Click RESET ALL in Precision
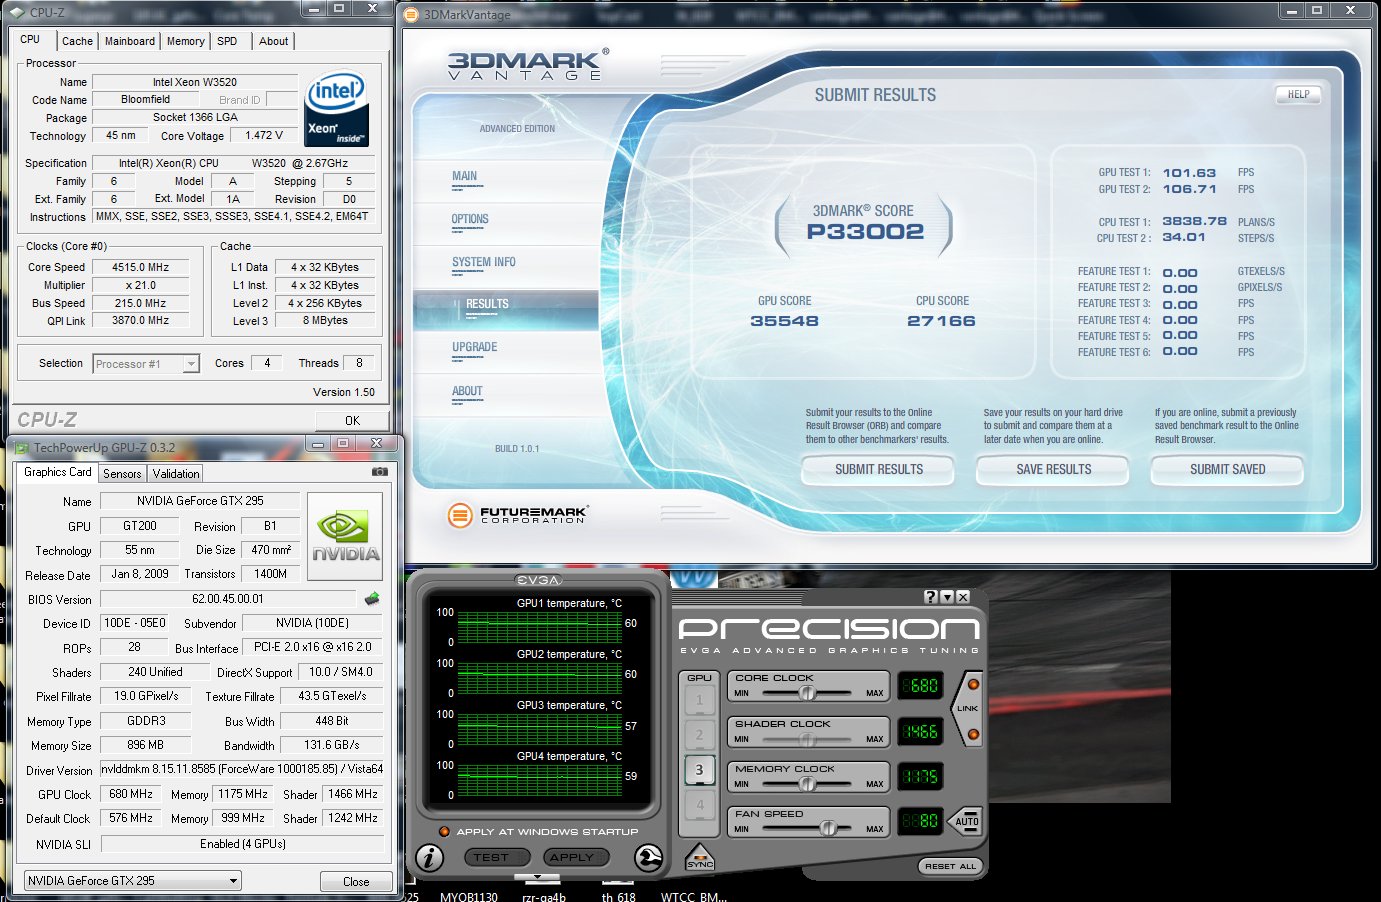The width and height of the screenshot is (1381, 902). click(950, 866)
